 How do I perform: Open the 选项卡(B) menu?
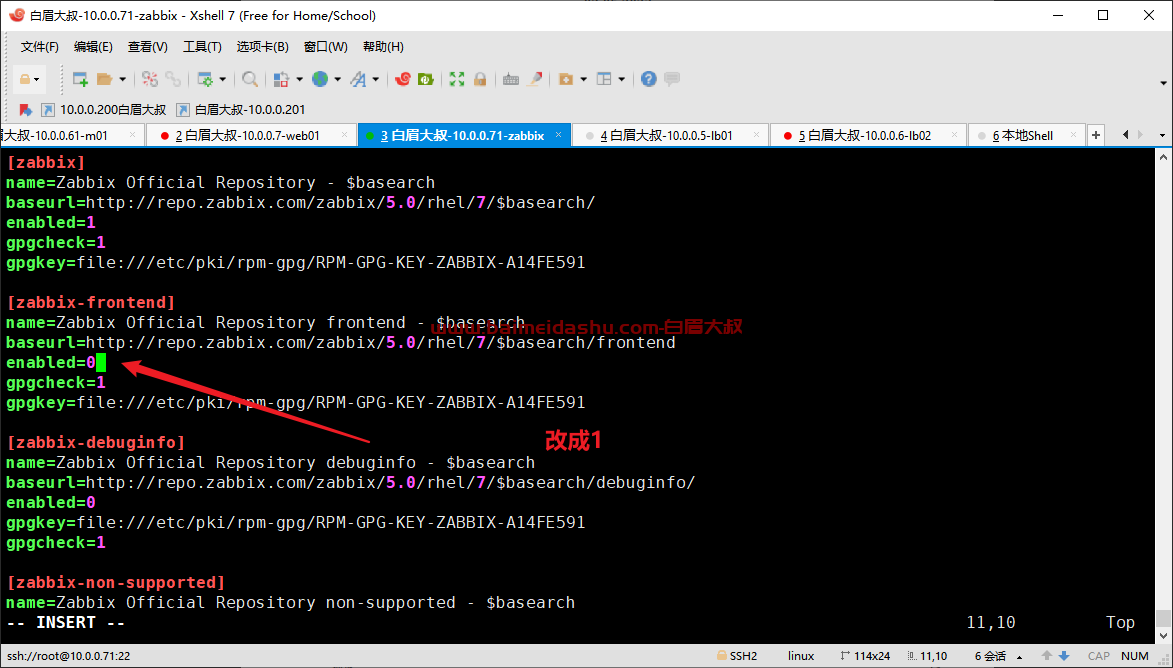pos(263,46)
